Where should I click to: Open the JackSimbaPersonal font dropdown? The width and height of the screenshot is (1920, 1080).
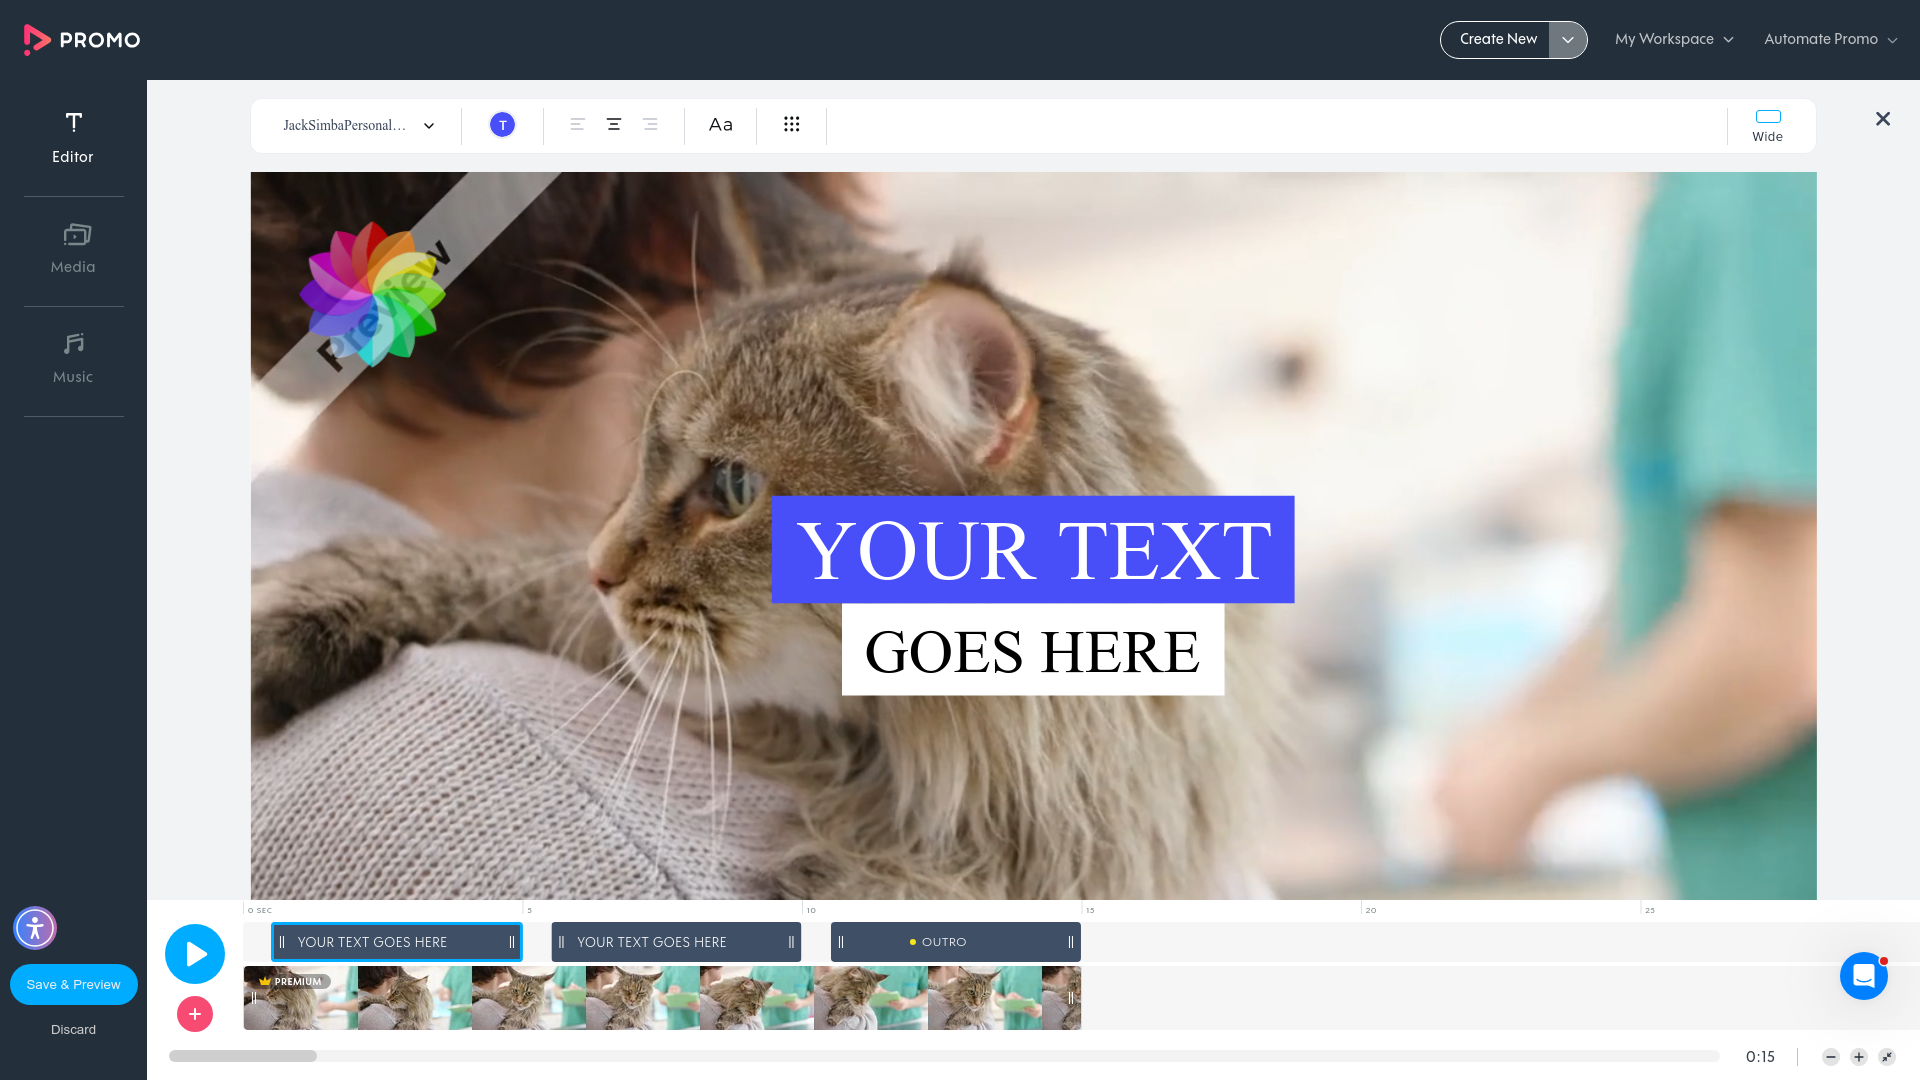point(358,125)
